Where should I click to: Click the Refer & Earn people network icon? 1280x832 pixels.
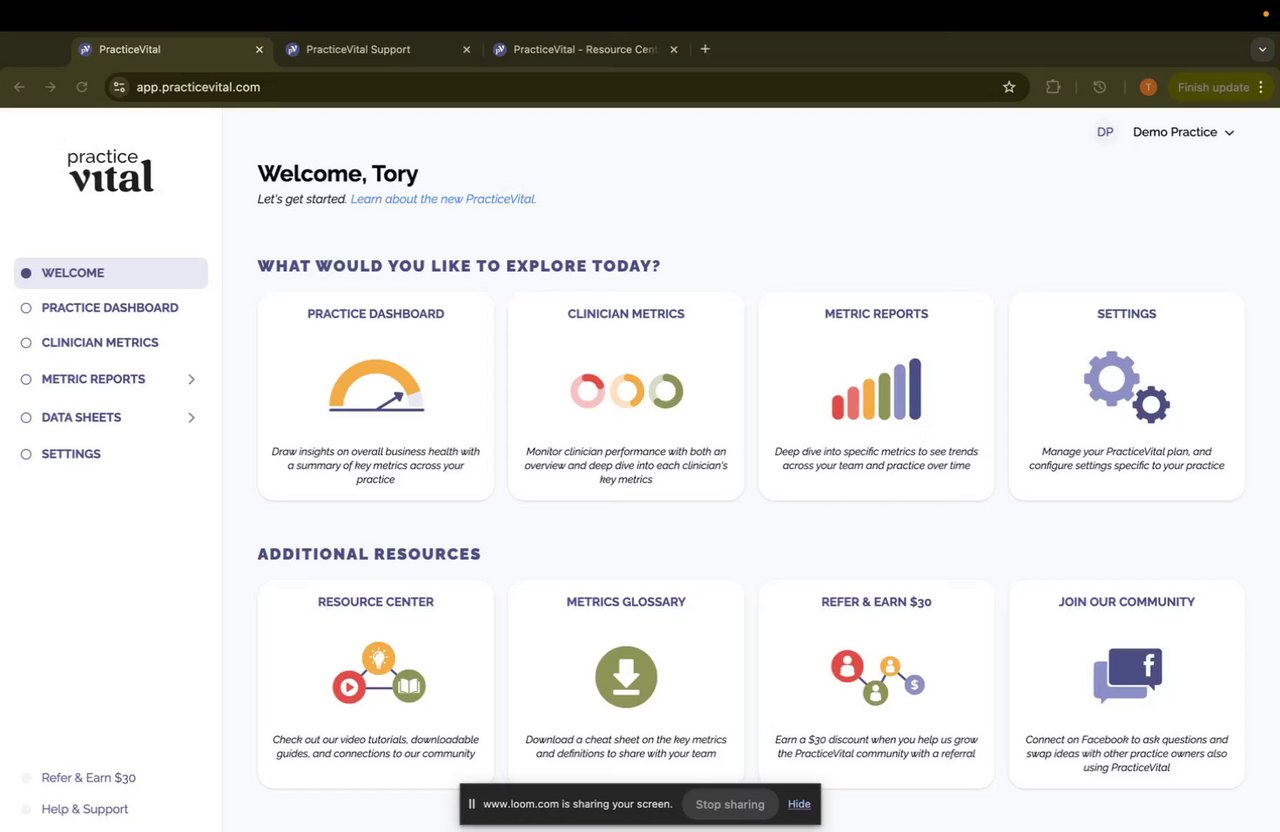[x=877, y=677]
